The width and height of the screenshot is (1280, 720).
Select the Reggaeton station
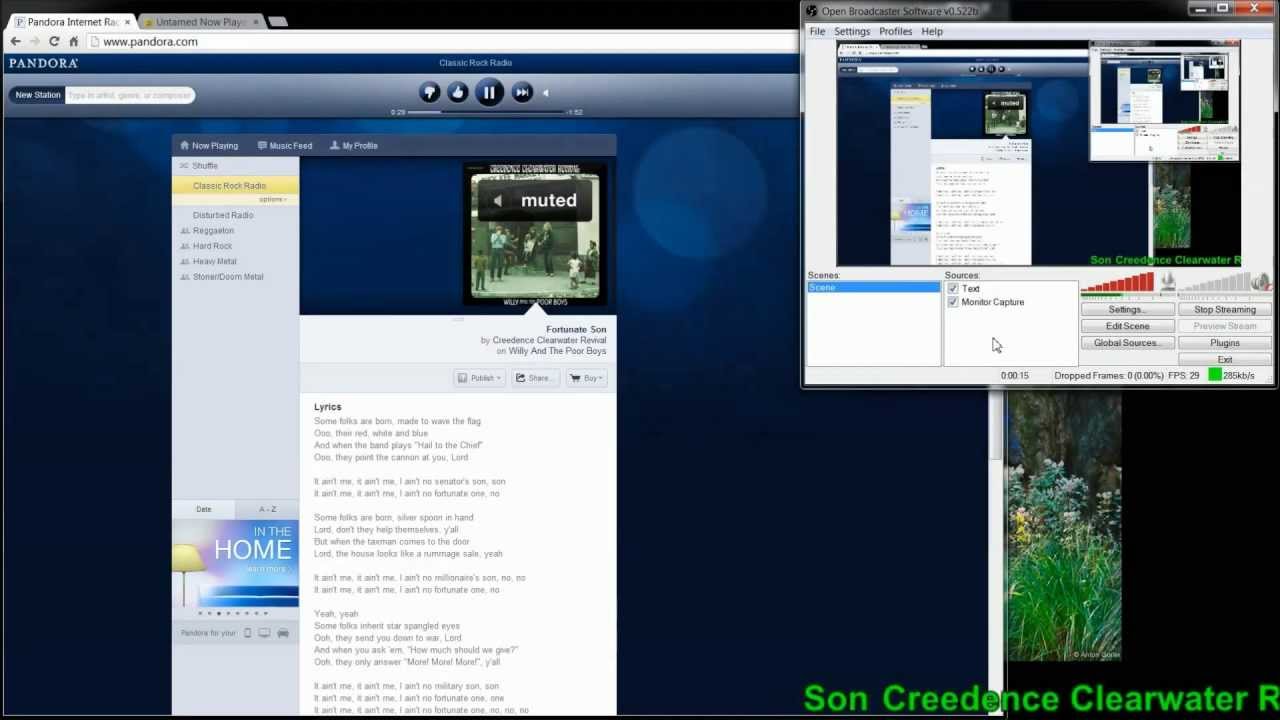[235, 231]
